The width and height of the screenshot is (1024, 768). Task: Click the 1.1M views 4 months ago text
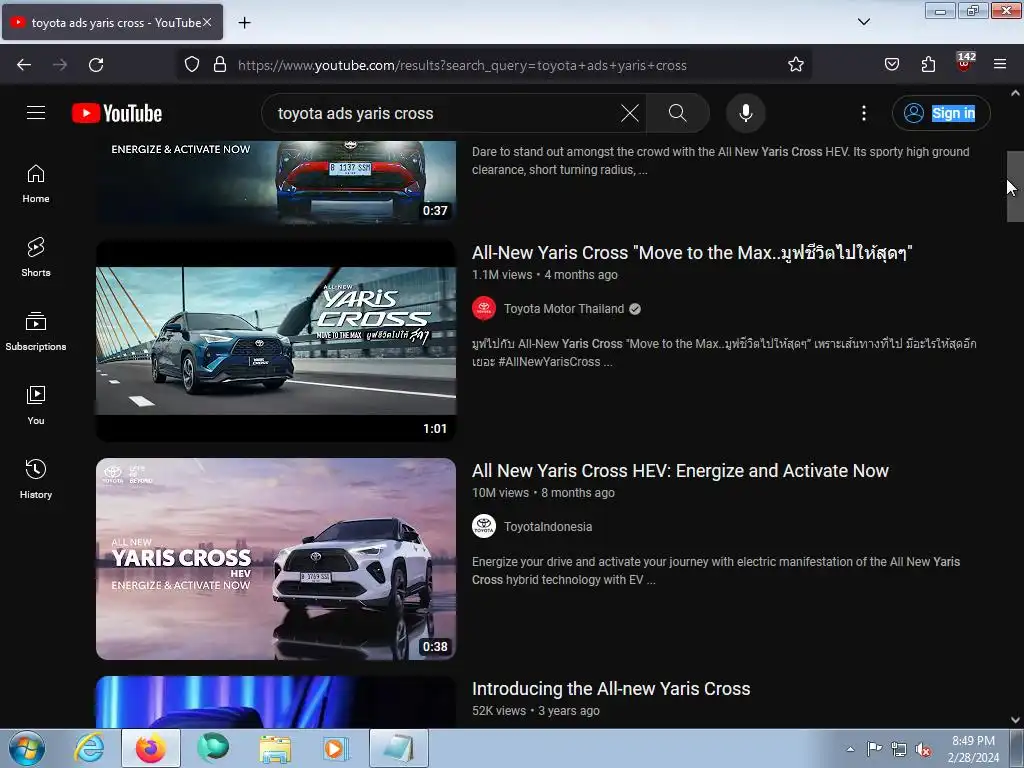coord(545,275)
